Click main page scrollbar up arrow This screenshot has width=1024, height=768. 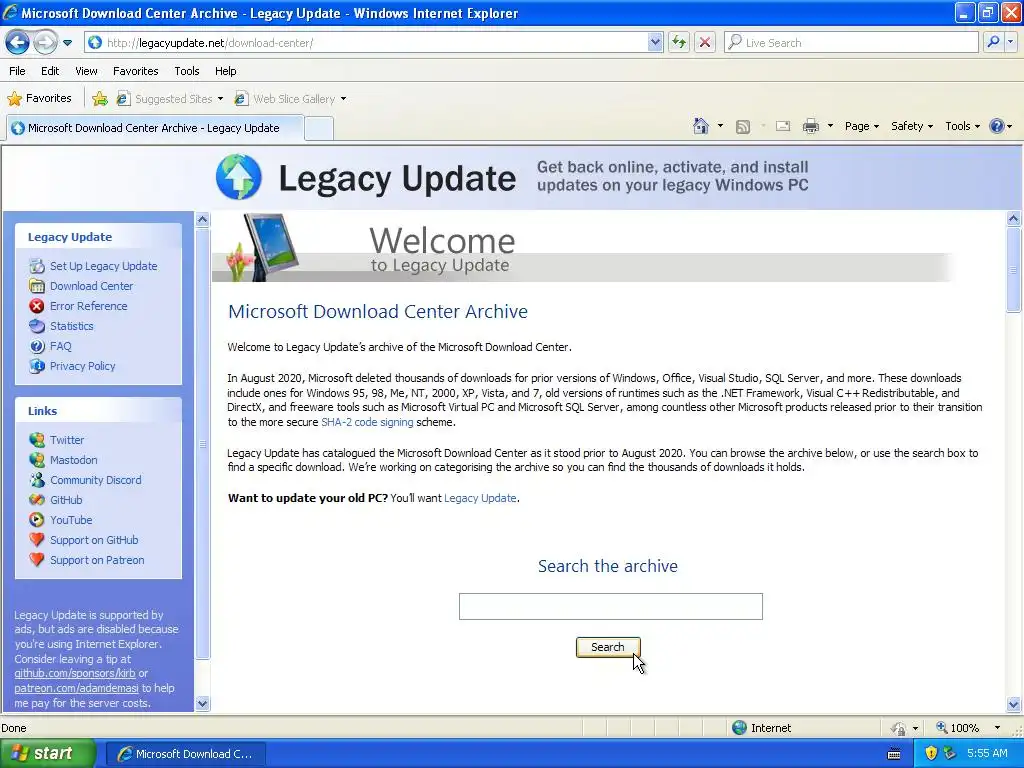point(1014,218)
